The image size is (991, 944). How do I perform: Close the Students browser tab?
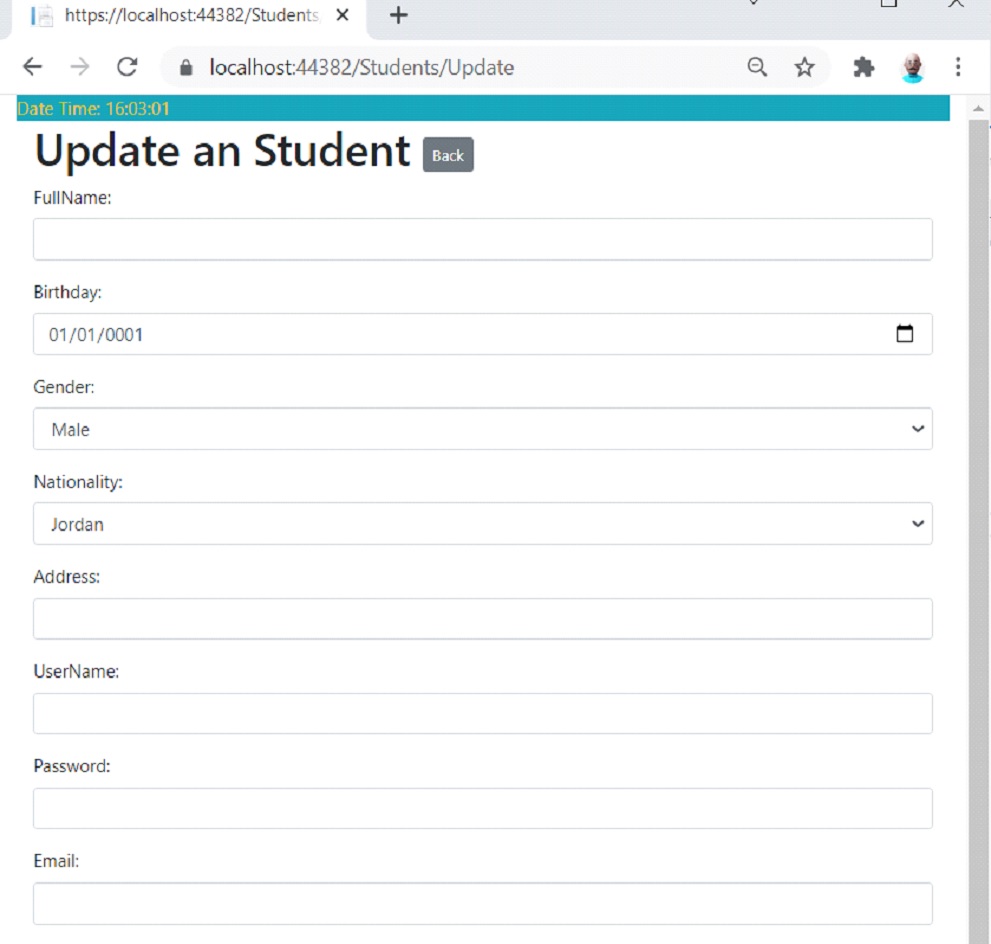pyautogui.click(x=342, y=15)
